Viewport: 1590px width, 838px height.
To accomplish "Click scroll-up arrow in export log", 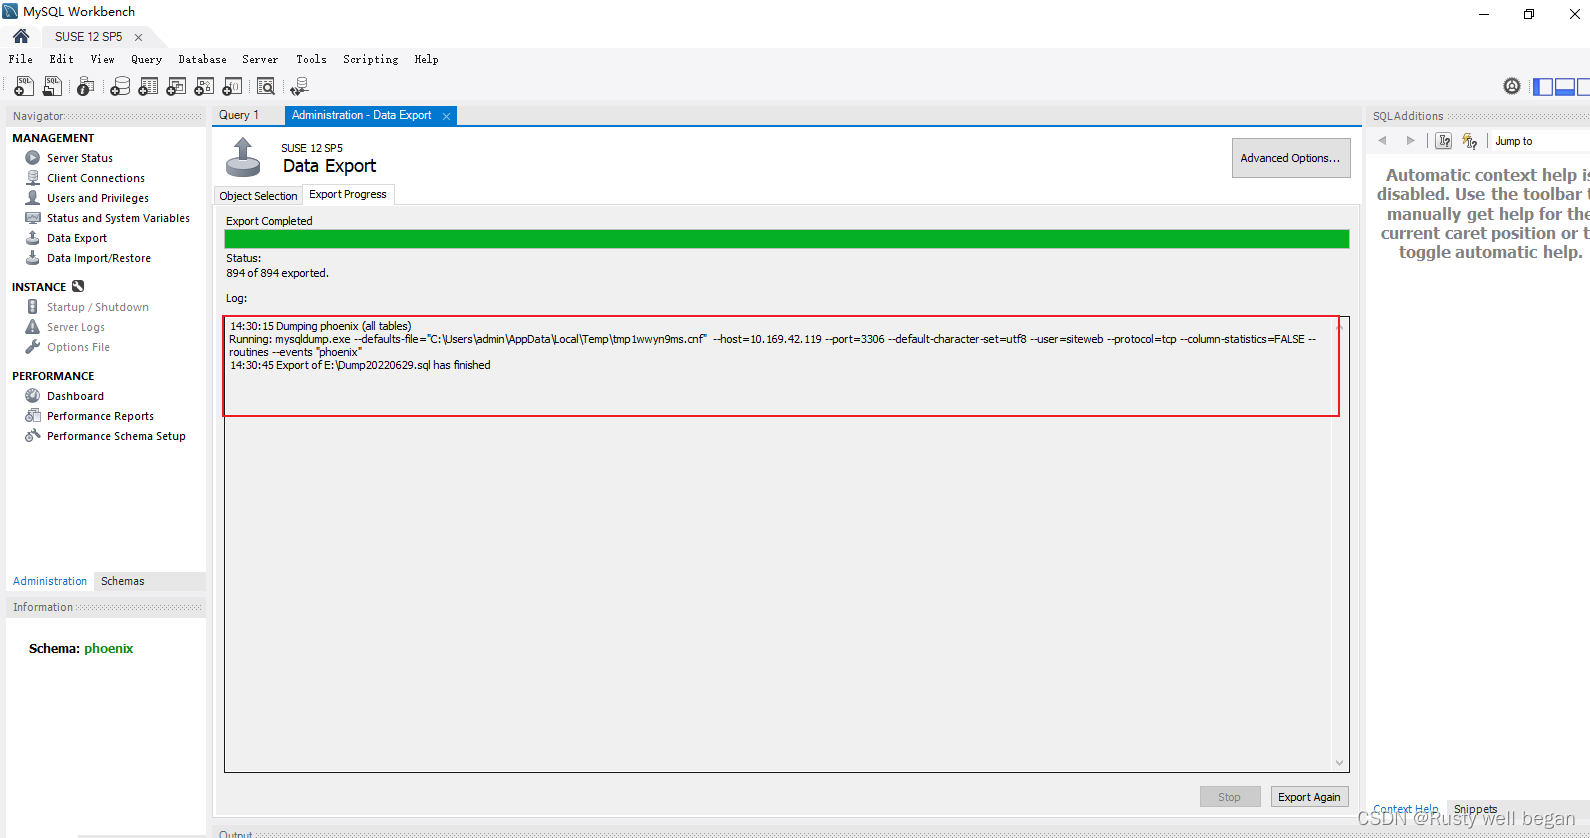I will (1340, 326).
